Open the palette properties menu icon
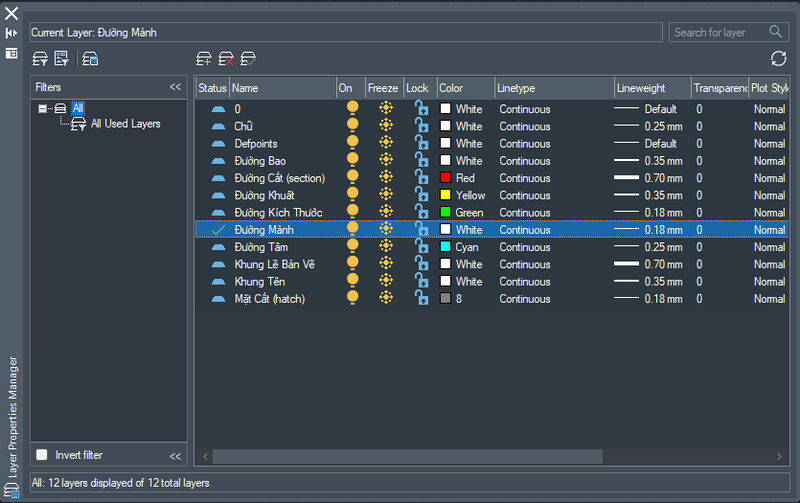The height and width of the screenshot is (503, 800). click(x=11, y=53)
